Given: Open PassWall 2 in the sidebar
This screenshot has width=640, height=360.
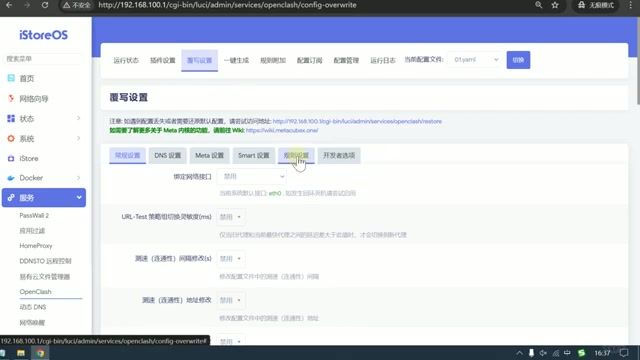Looking at the screenshot, I should tap(34, 216).
